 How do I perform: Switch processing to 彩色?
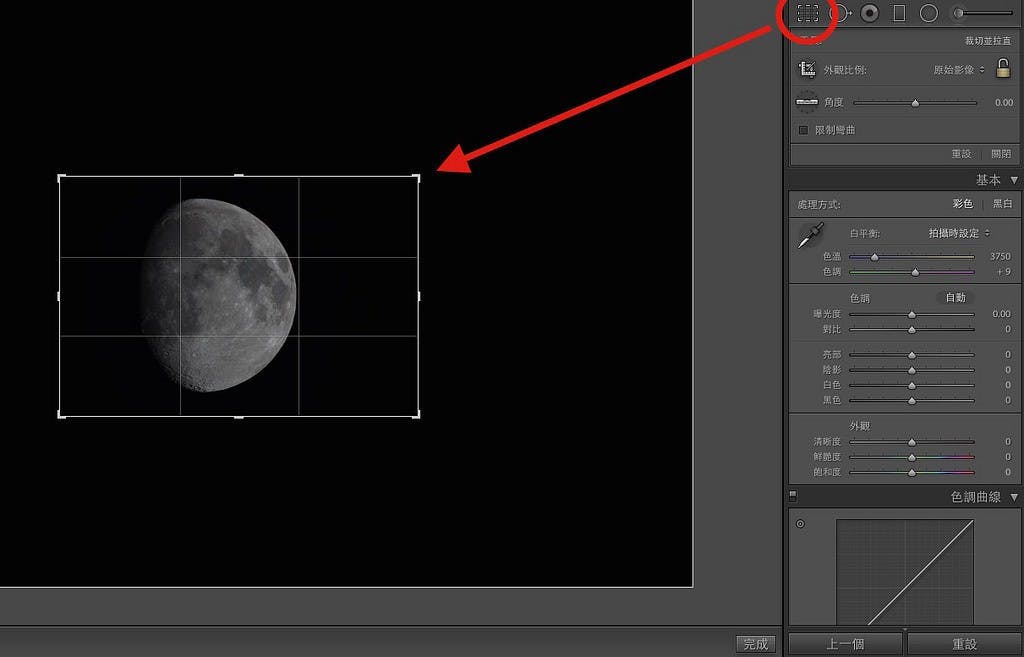tap(962, 204)
